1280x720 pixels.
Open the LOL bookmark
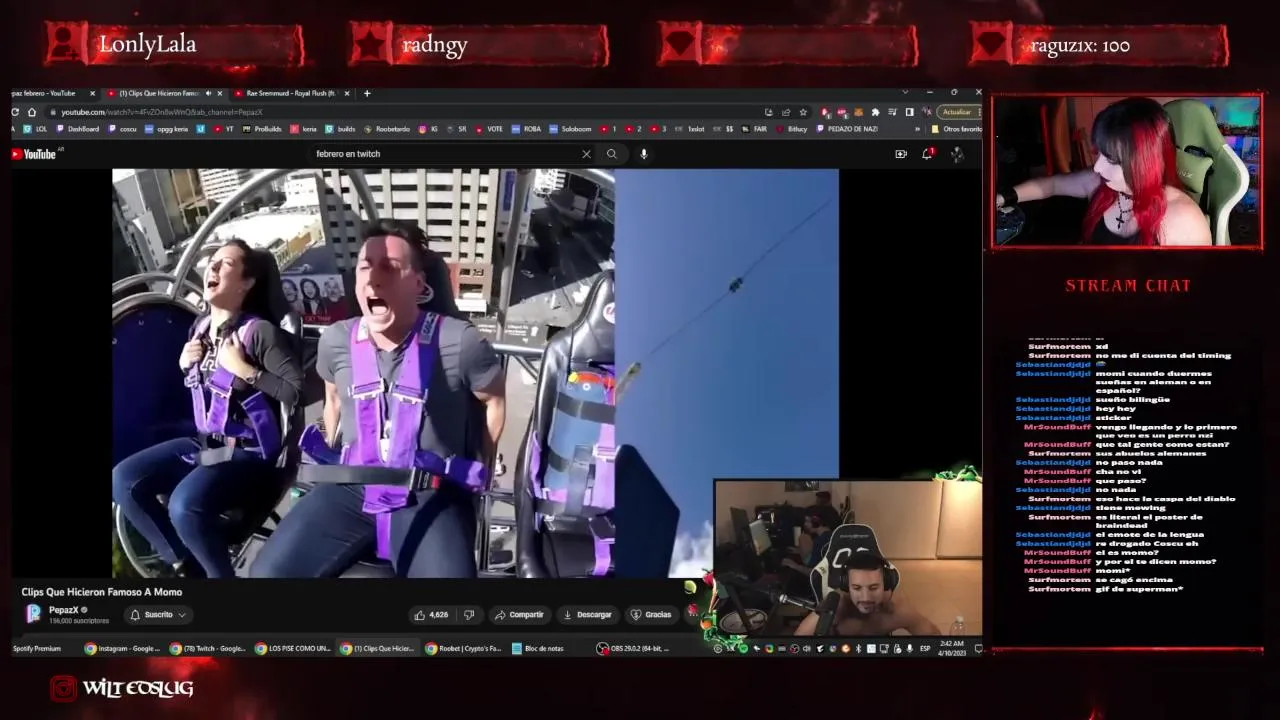click(x=36, y=129)
